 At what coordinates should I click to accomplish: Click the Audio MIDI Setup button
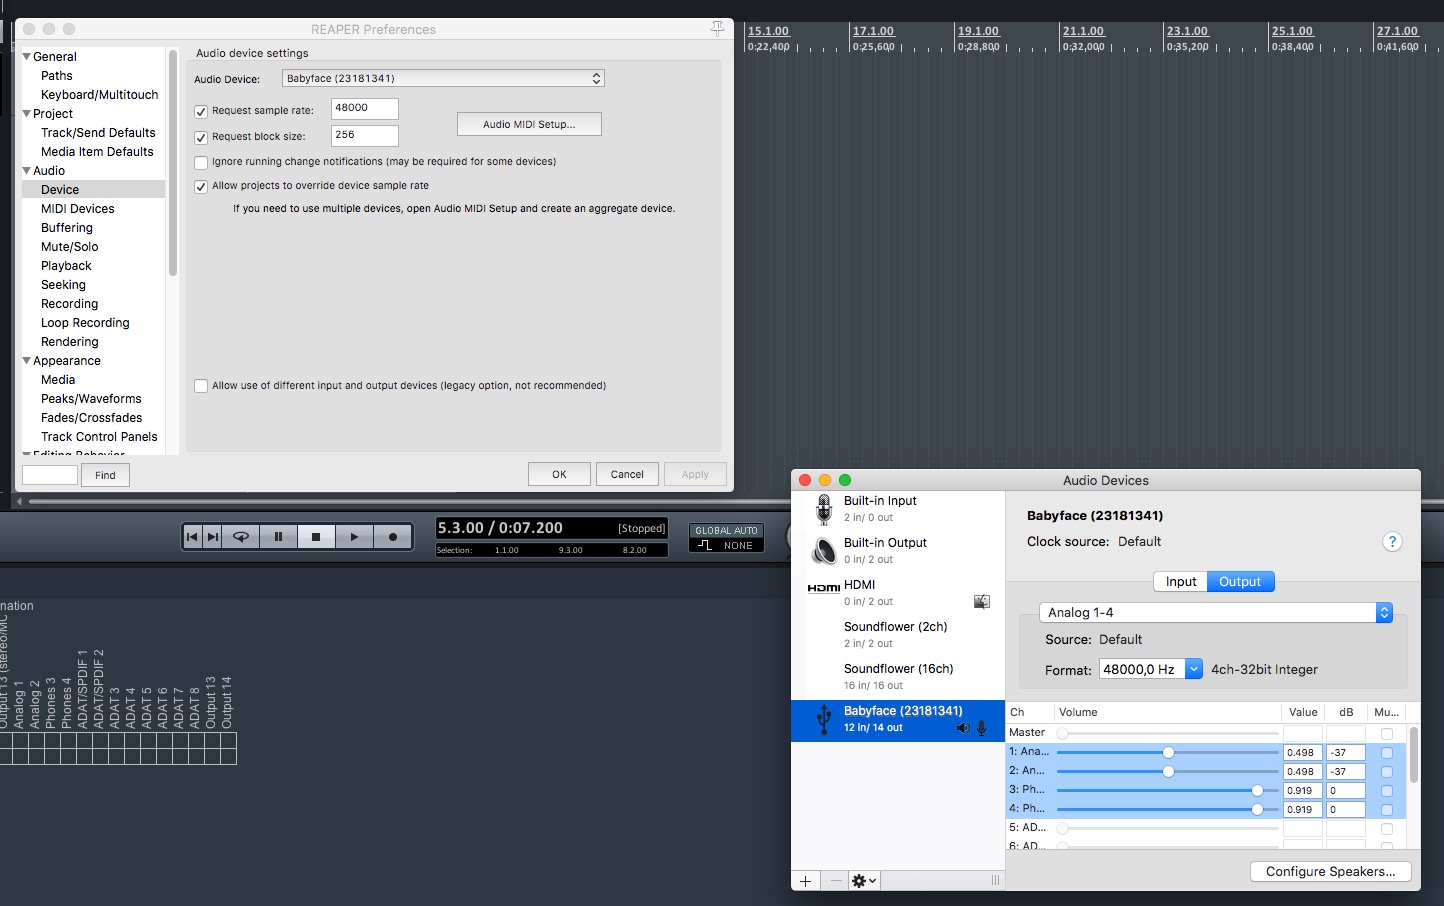[529, 124]
